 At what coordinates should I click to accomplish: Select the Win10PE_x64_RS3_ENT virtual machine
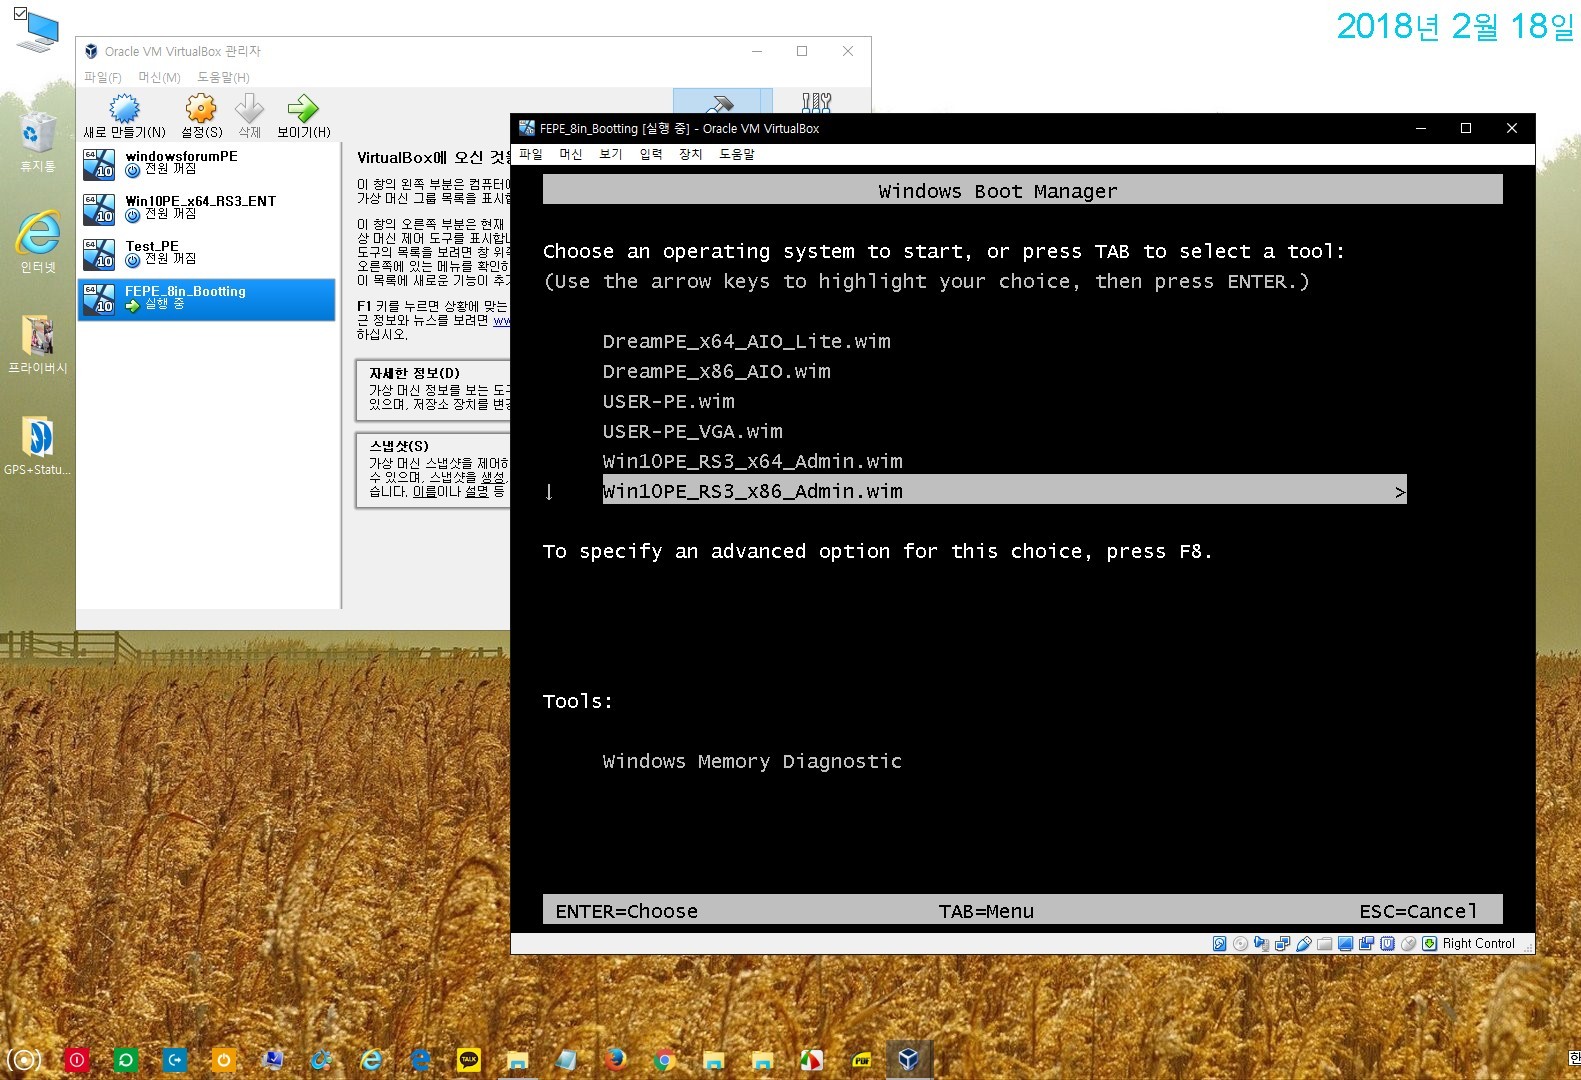point(207,209)
